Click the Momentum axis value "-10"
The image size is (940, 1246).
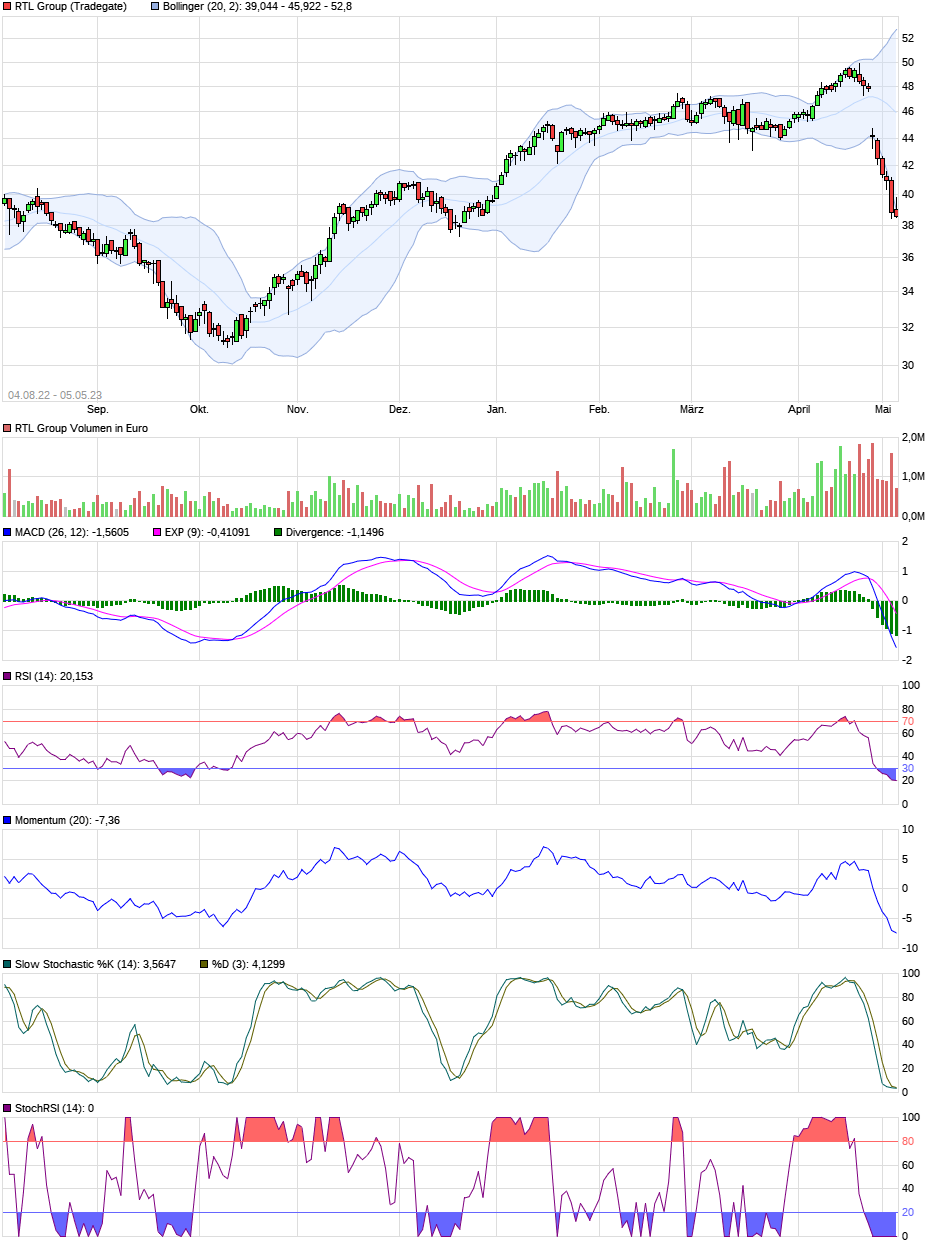pyautogui.click(x=910, y=948)
